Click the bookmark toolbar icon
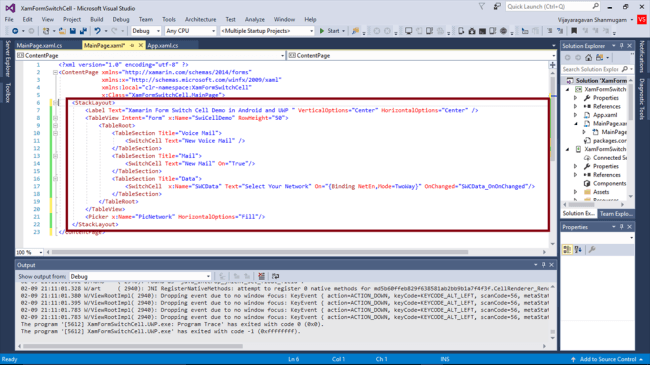650x365 pixels. (574, 31)
